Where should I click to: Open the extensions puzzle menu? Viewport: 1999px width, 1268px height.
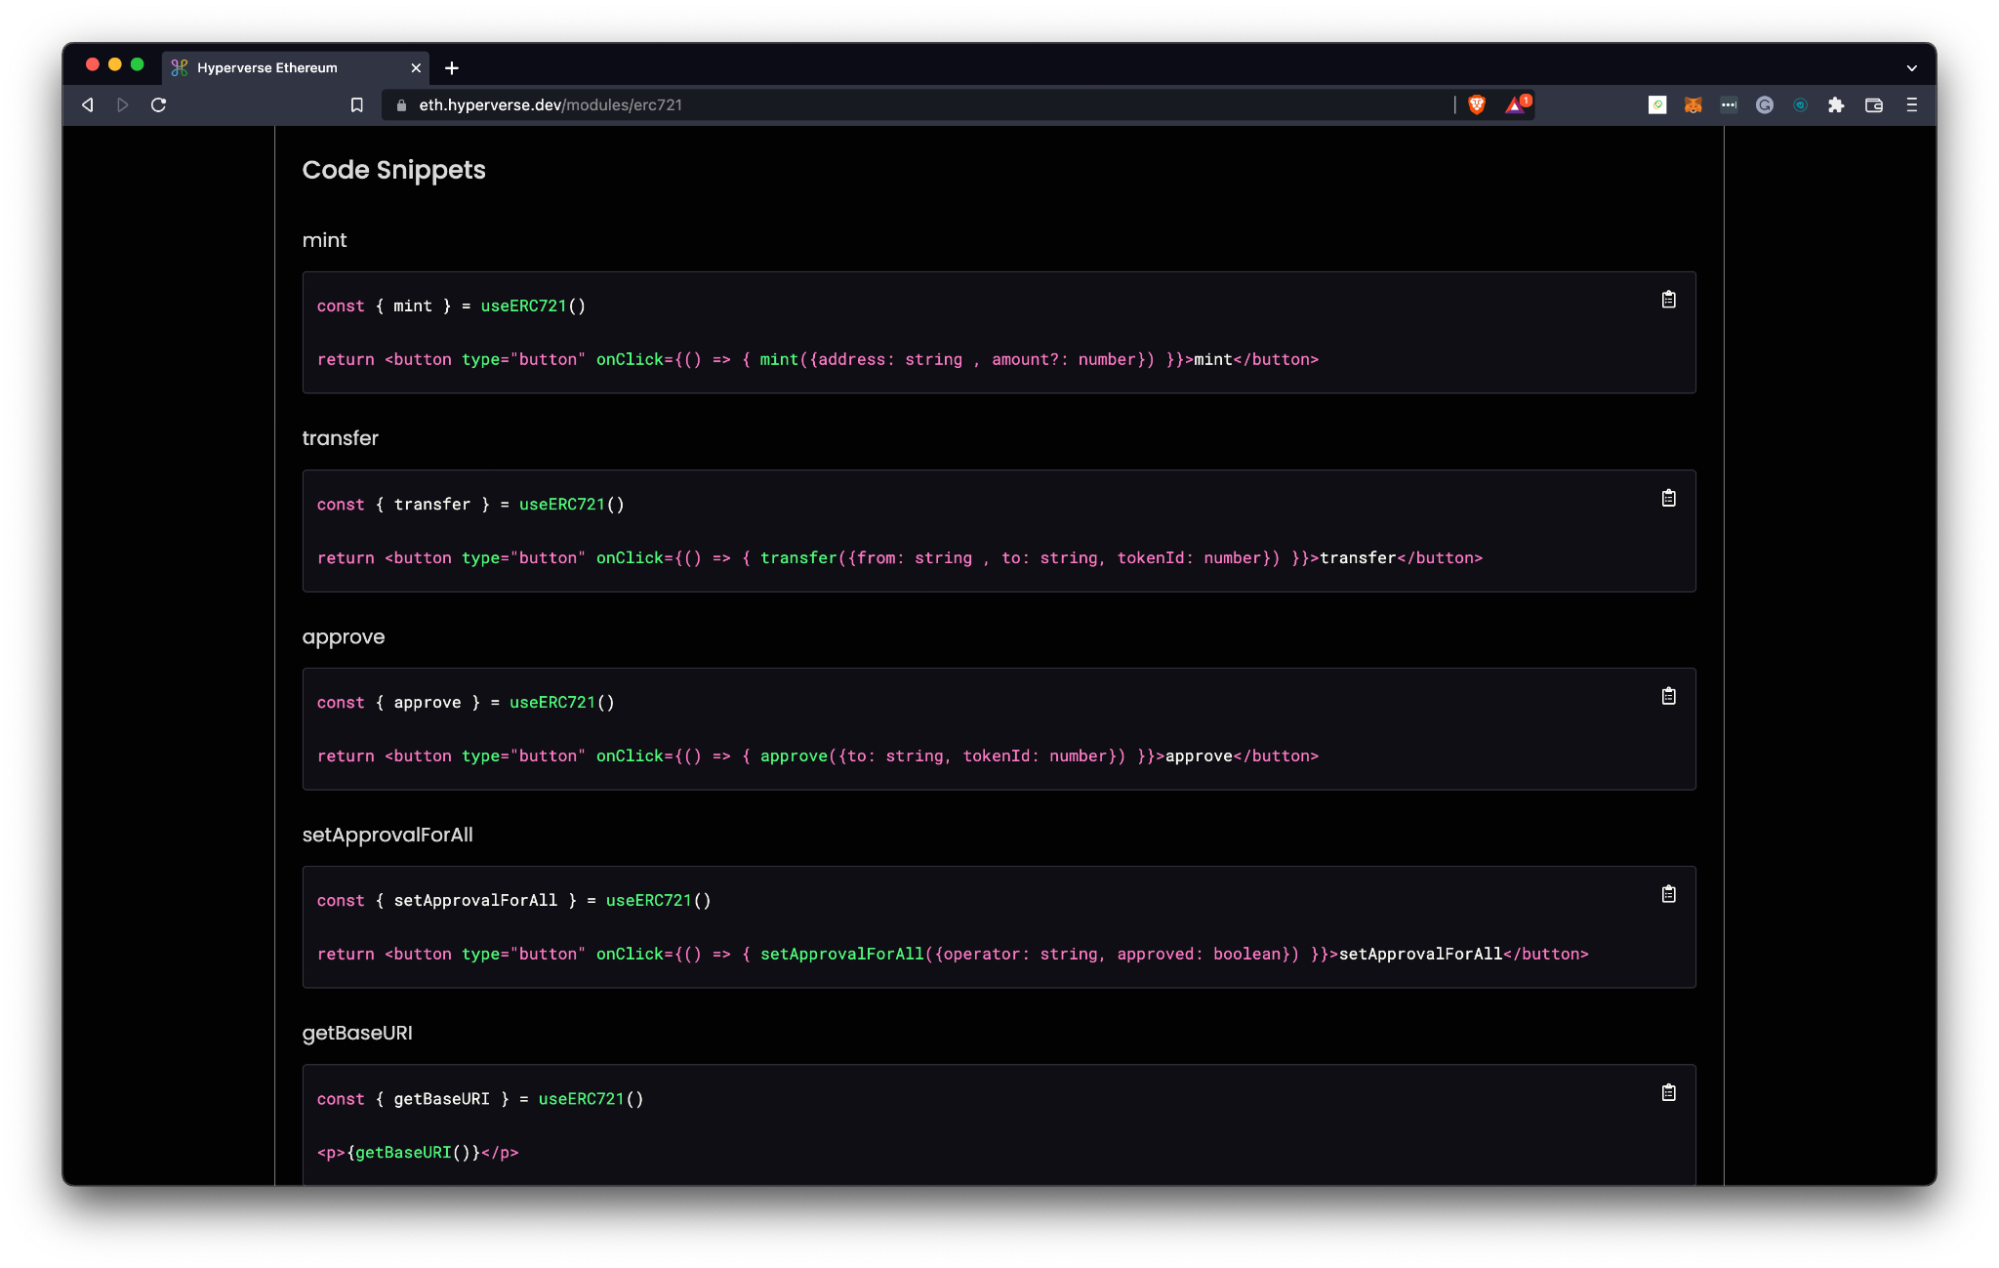1836,105
